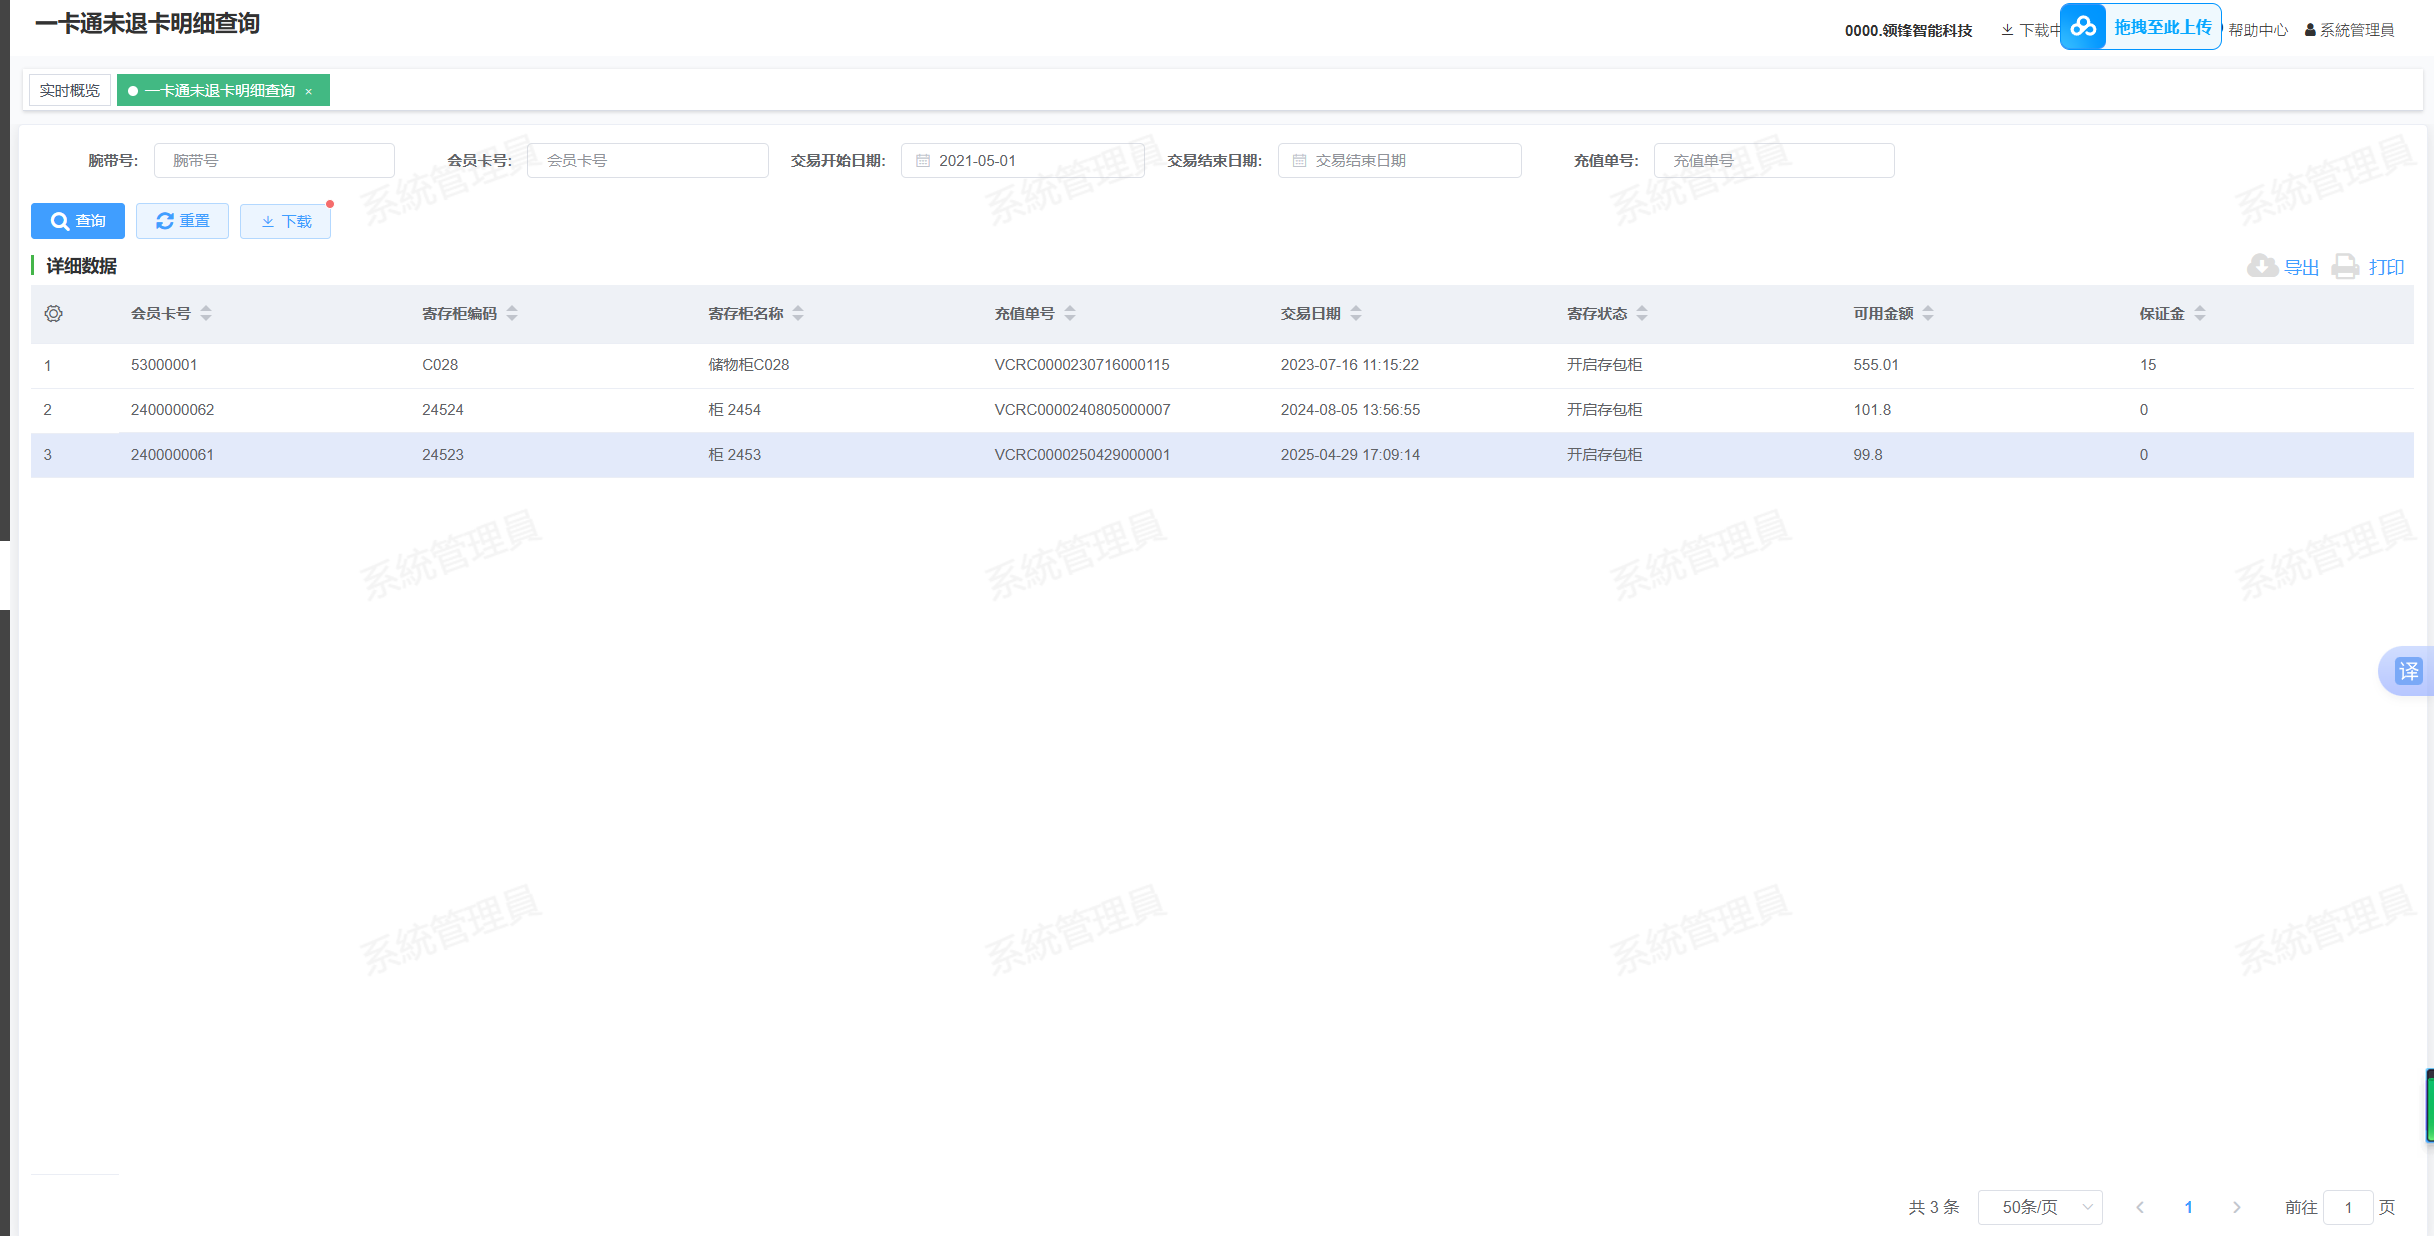Image resolution: width=2434 pixels, height=1236 pixels.
Task: Open the help center link
Action: coord(2257,30)
